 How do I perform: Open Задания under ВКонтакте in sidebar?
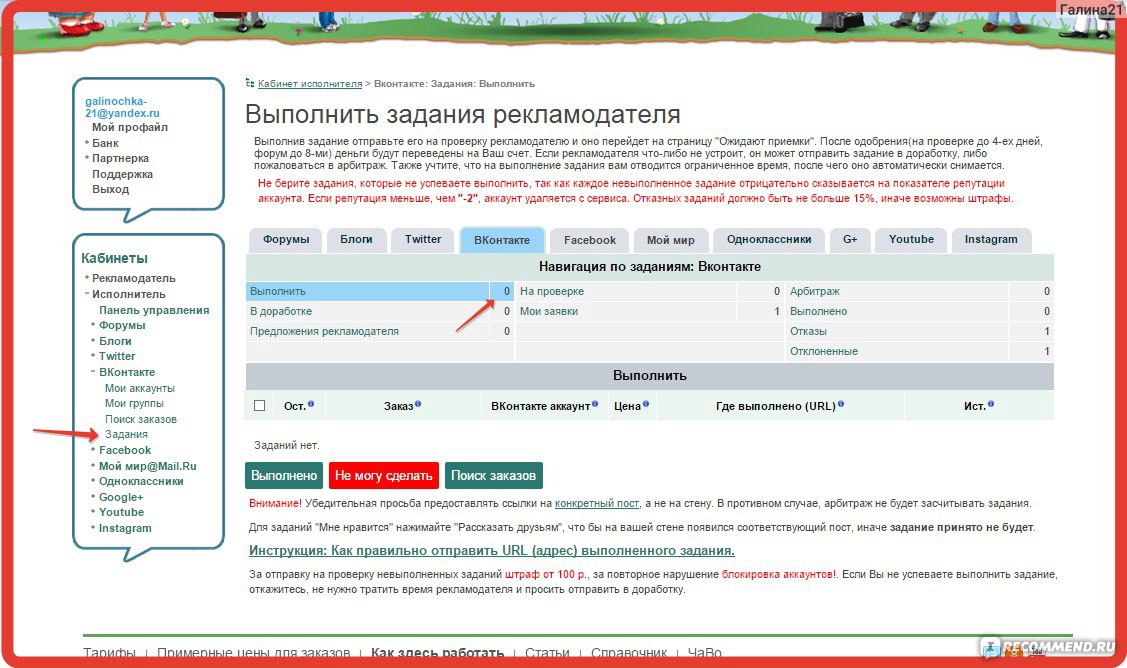(x=126, y=435)
